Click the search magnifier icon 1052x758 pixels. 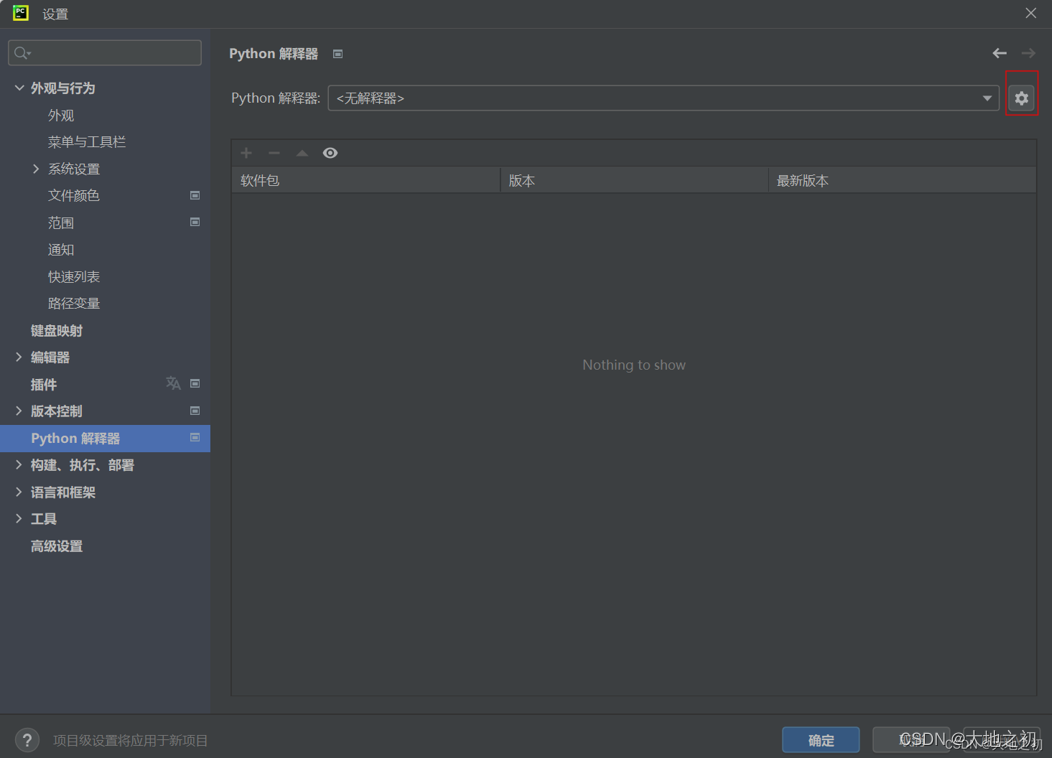coord(22,53)
